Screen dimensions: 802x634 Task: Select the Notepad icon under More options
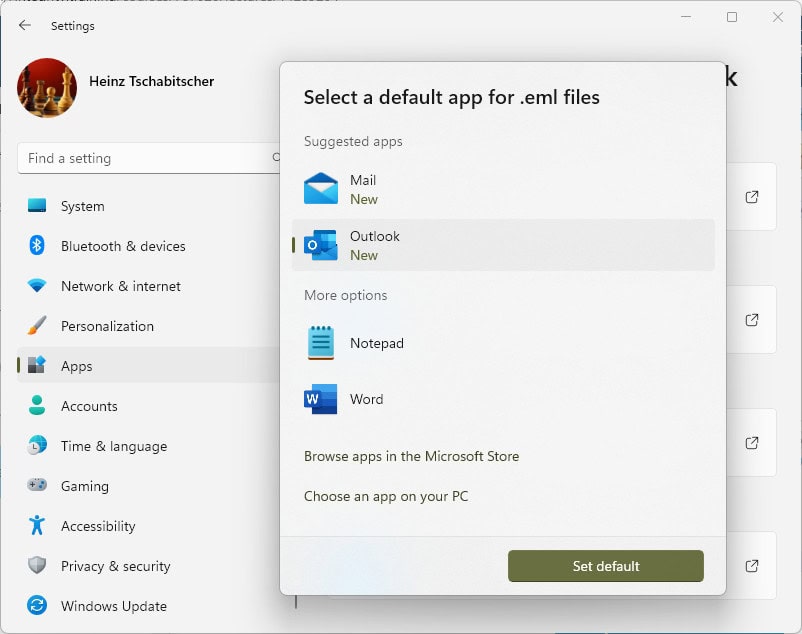[320, 343]
